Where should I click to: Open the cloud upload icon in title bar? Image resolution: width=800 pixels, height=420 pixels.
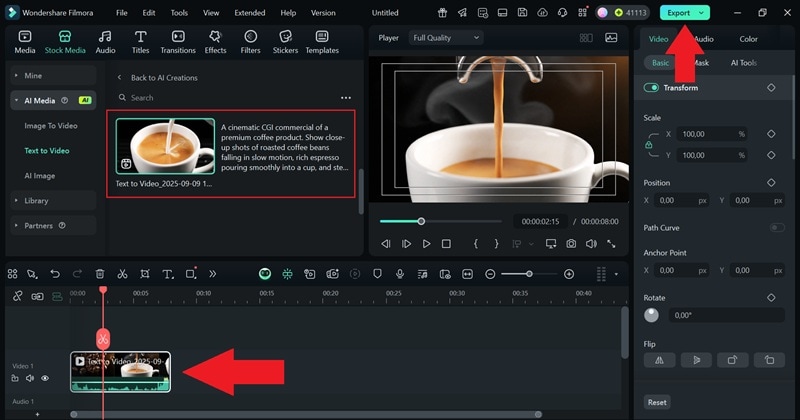(542, 13)
